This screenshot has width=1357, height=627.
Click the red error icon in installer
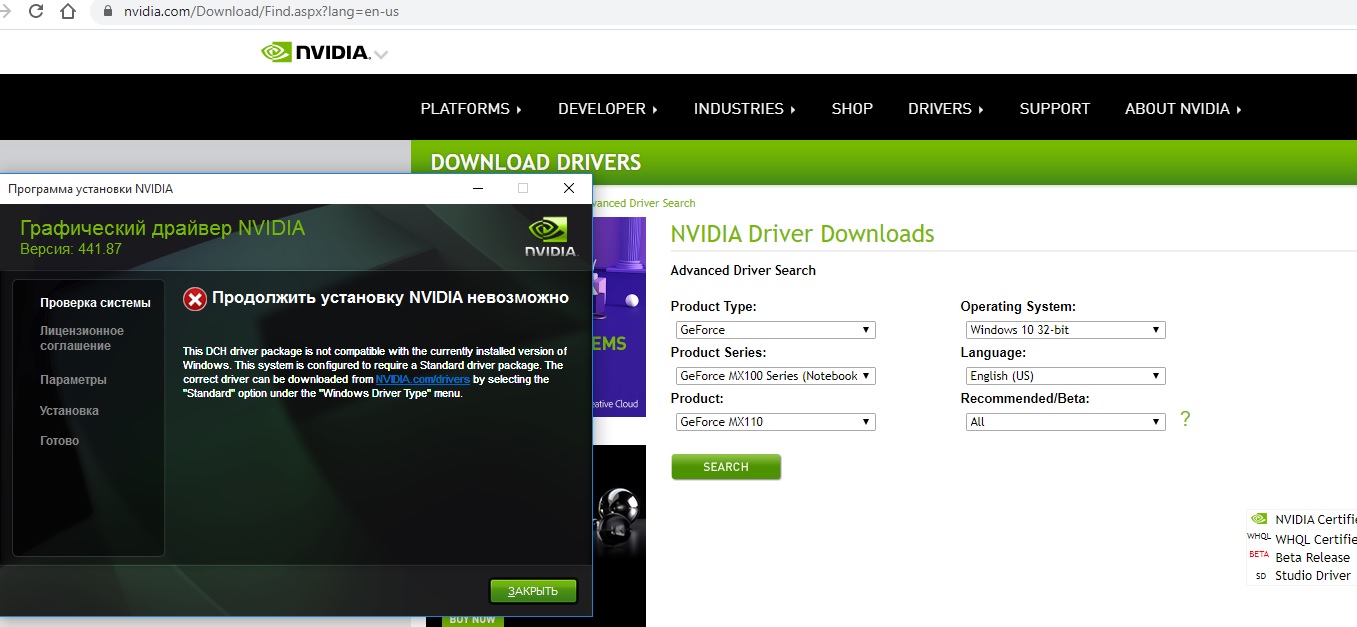coord(195,299)
